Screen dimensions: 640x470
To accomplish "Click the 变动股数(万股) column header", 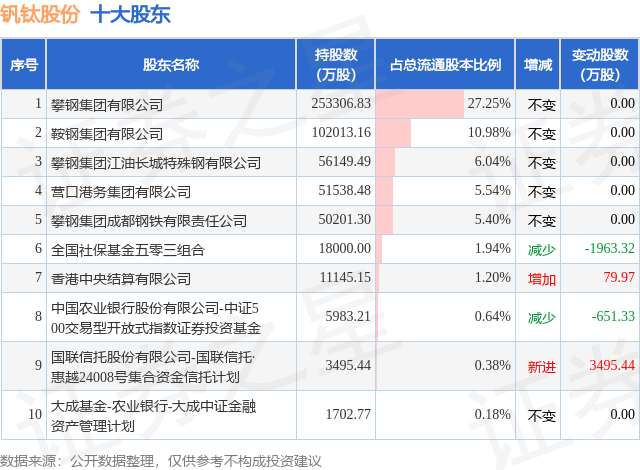I will pyautogui.click(x=600, y=64).
